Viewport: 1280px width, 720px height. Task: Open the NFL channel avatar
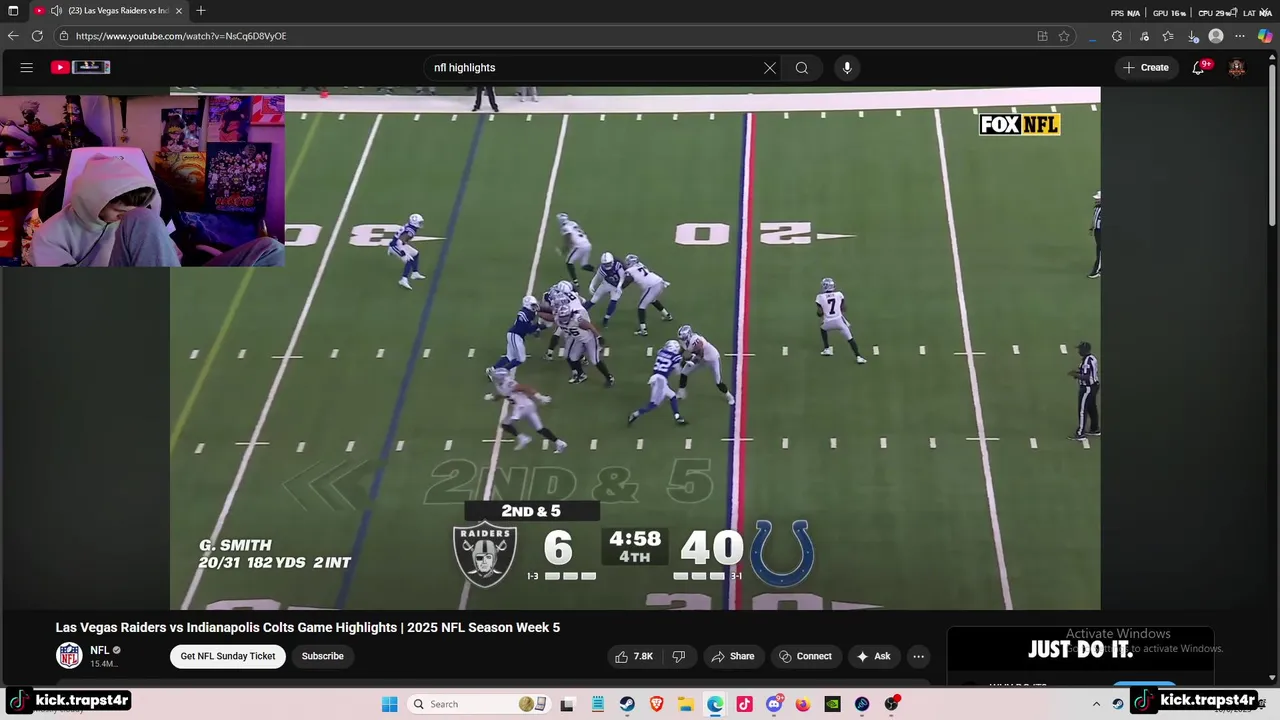coord(69,656)
